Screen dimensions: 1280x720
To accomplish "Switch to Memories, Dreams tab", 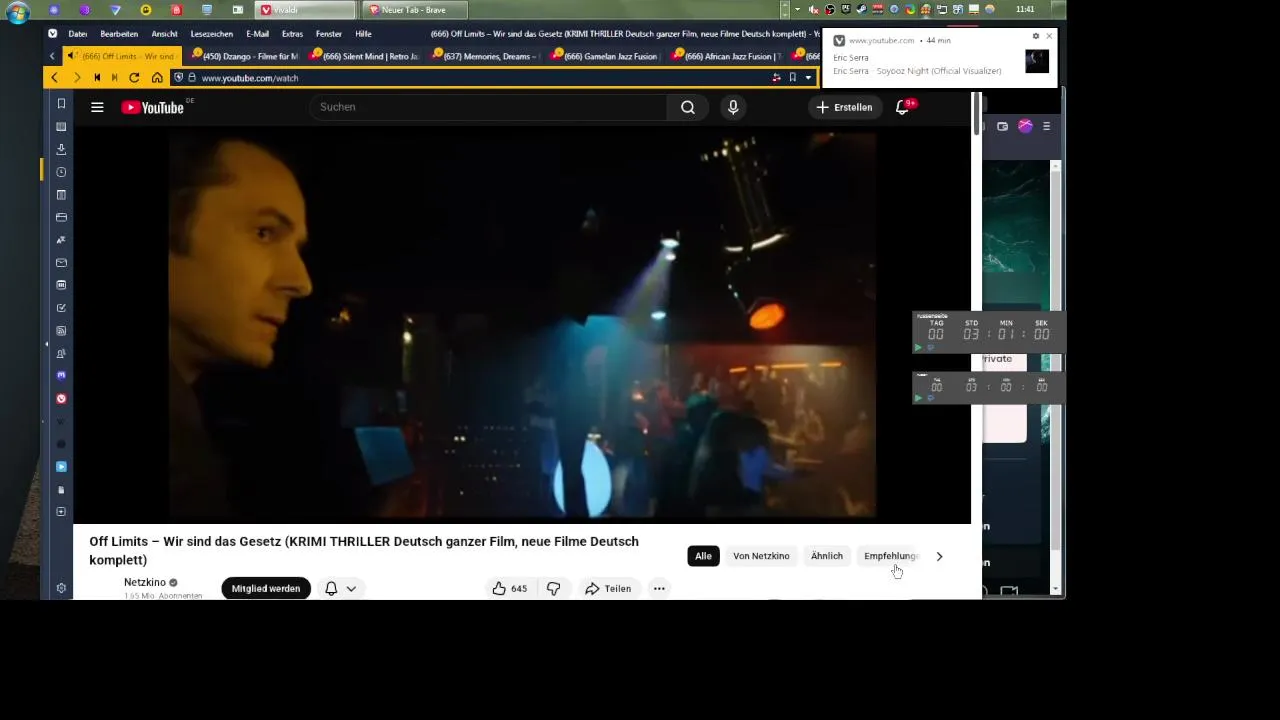I will (x=485, y=56).
